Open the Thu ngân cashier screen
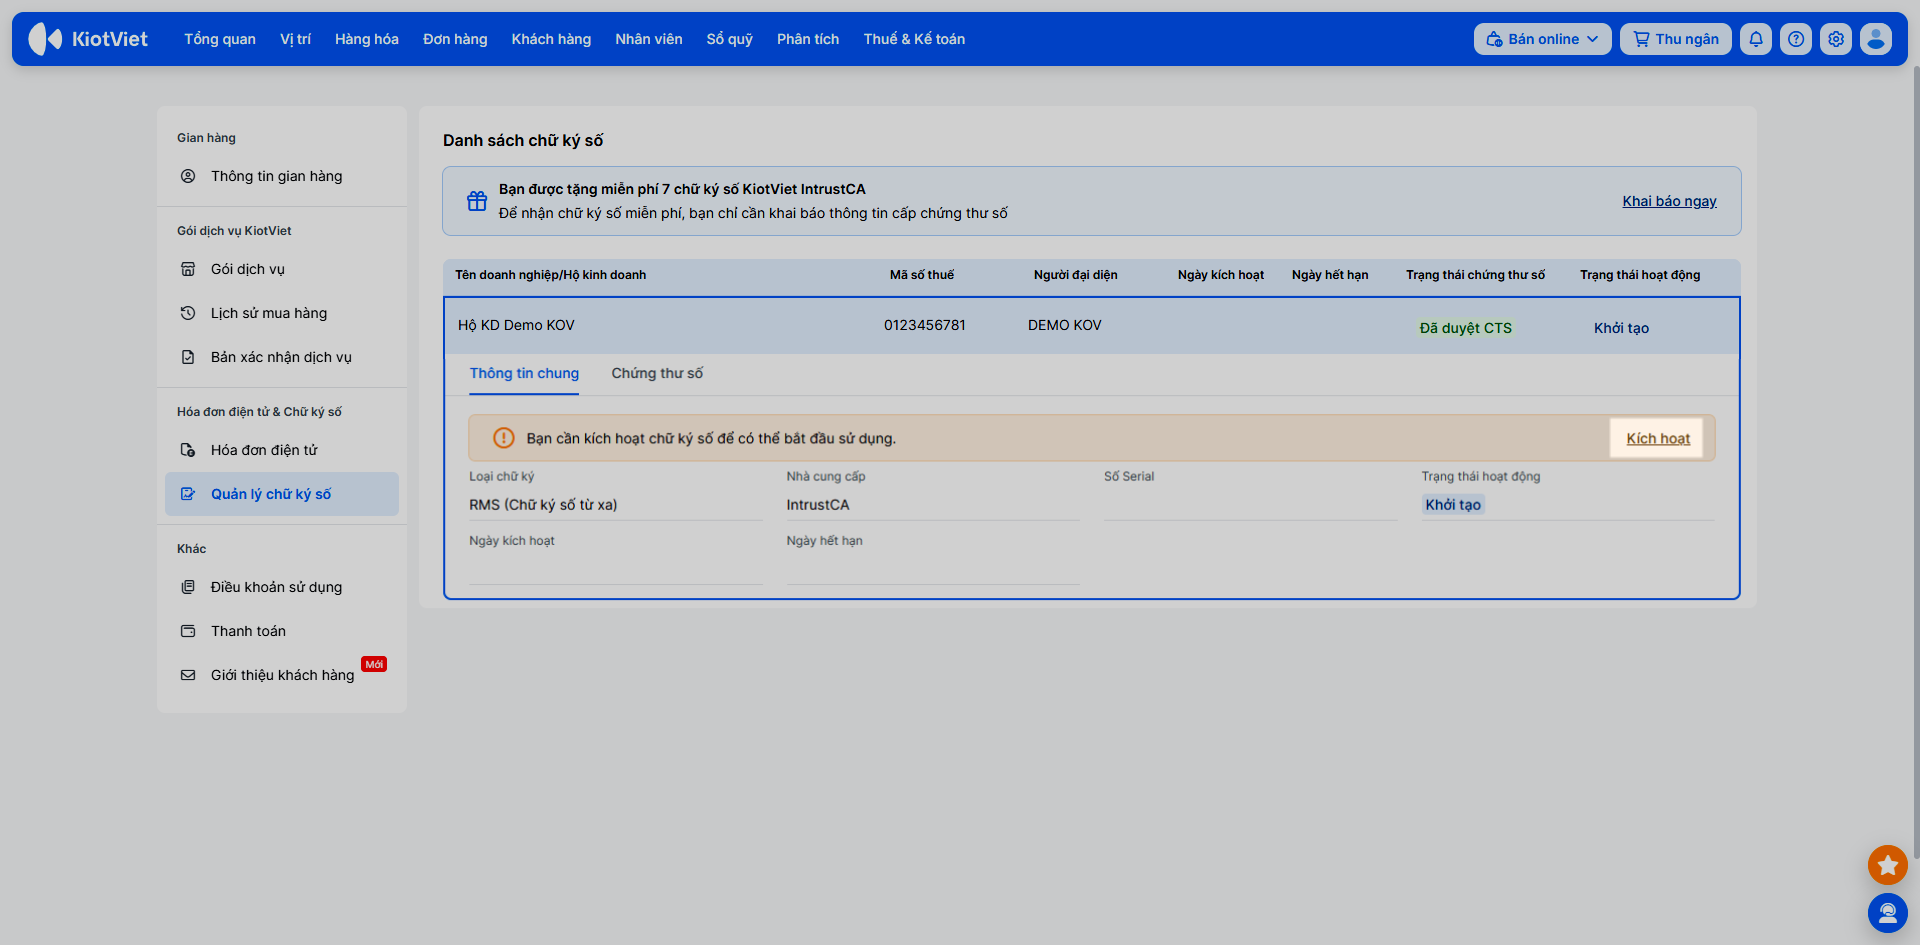The height and width of the screenshot is (945, 1920). [x=1676, y=39]
